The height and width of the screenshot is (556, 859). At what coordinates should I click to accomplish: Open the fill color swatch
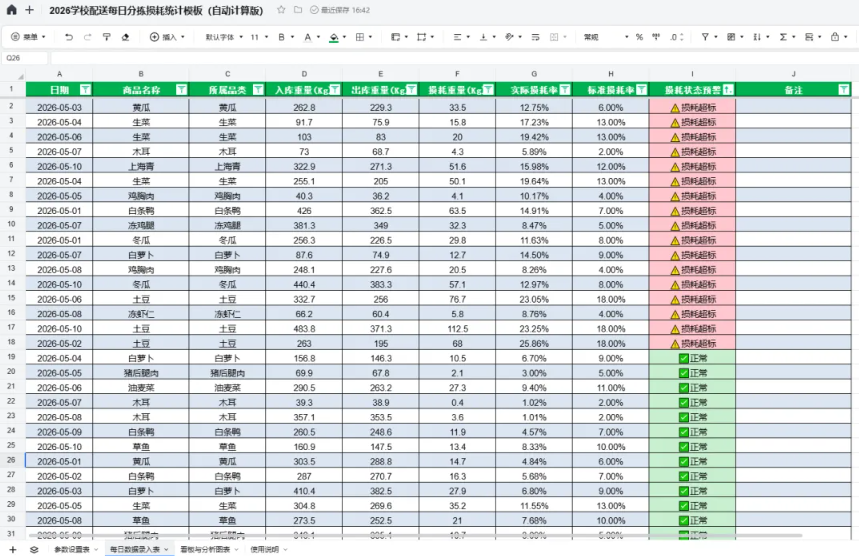334,37
